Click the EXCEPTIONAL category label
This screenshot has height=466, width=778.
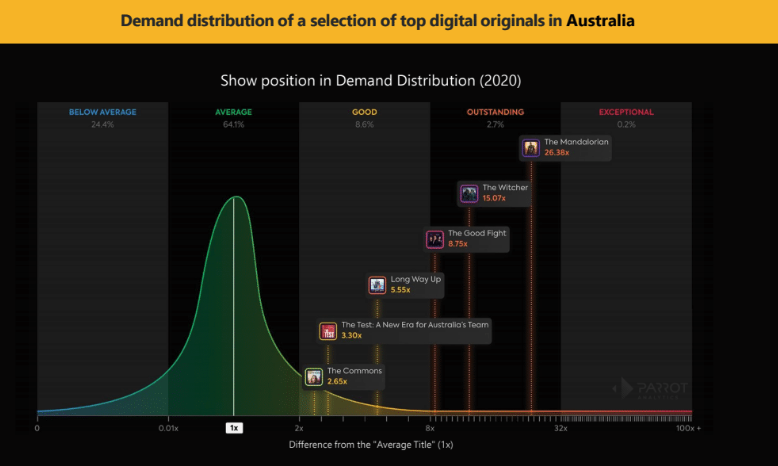click(626, 112)
